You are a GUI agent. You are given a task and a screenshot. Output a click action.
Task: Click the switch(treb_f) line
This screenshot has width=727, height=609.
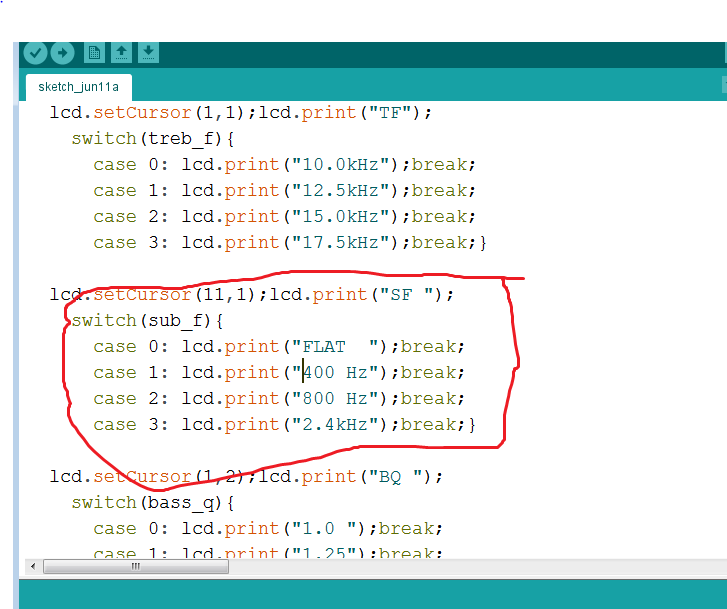pos(153,139)
